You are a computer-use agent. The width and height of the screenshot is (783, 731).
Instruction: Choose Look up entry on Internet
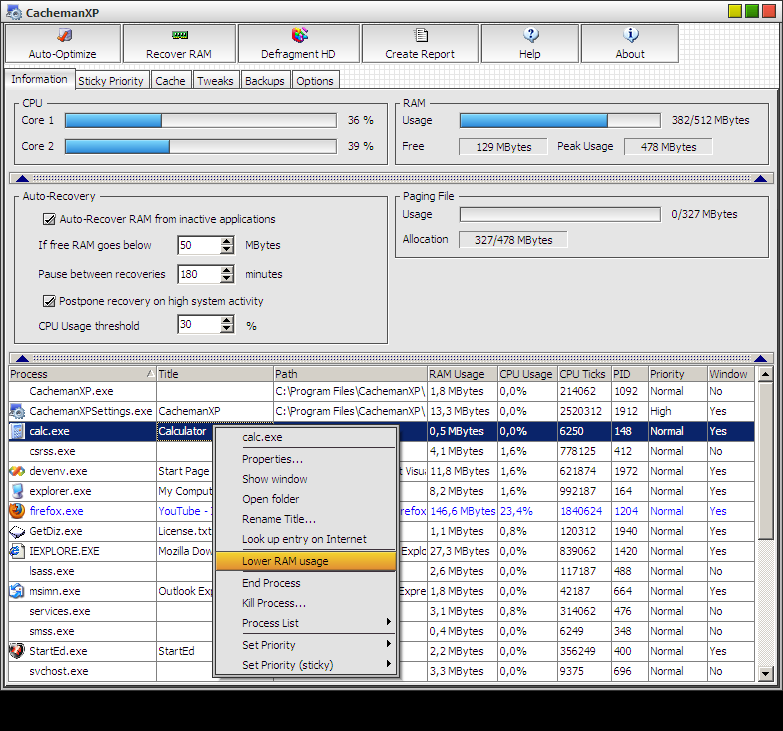point(306,539)
